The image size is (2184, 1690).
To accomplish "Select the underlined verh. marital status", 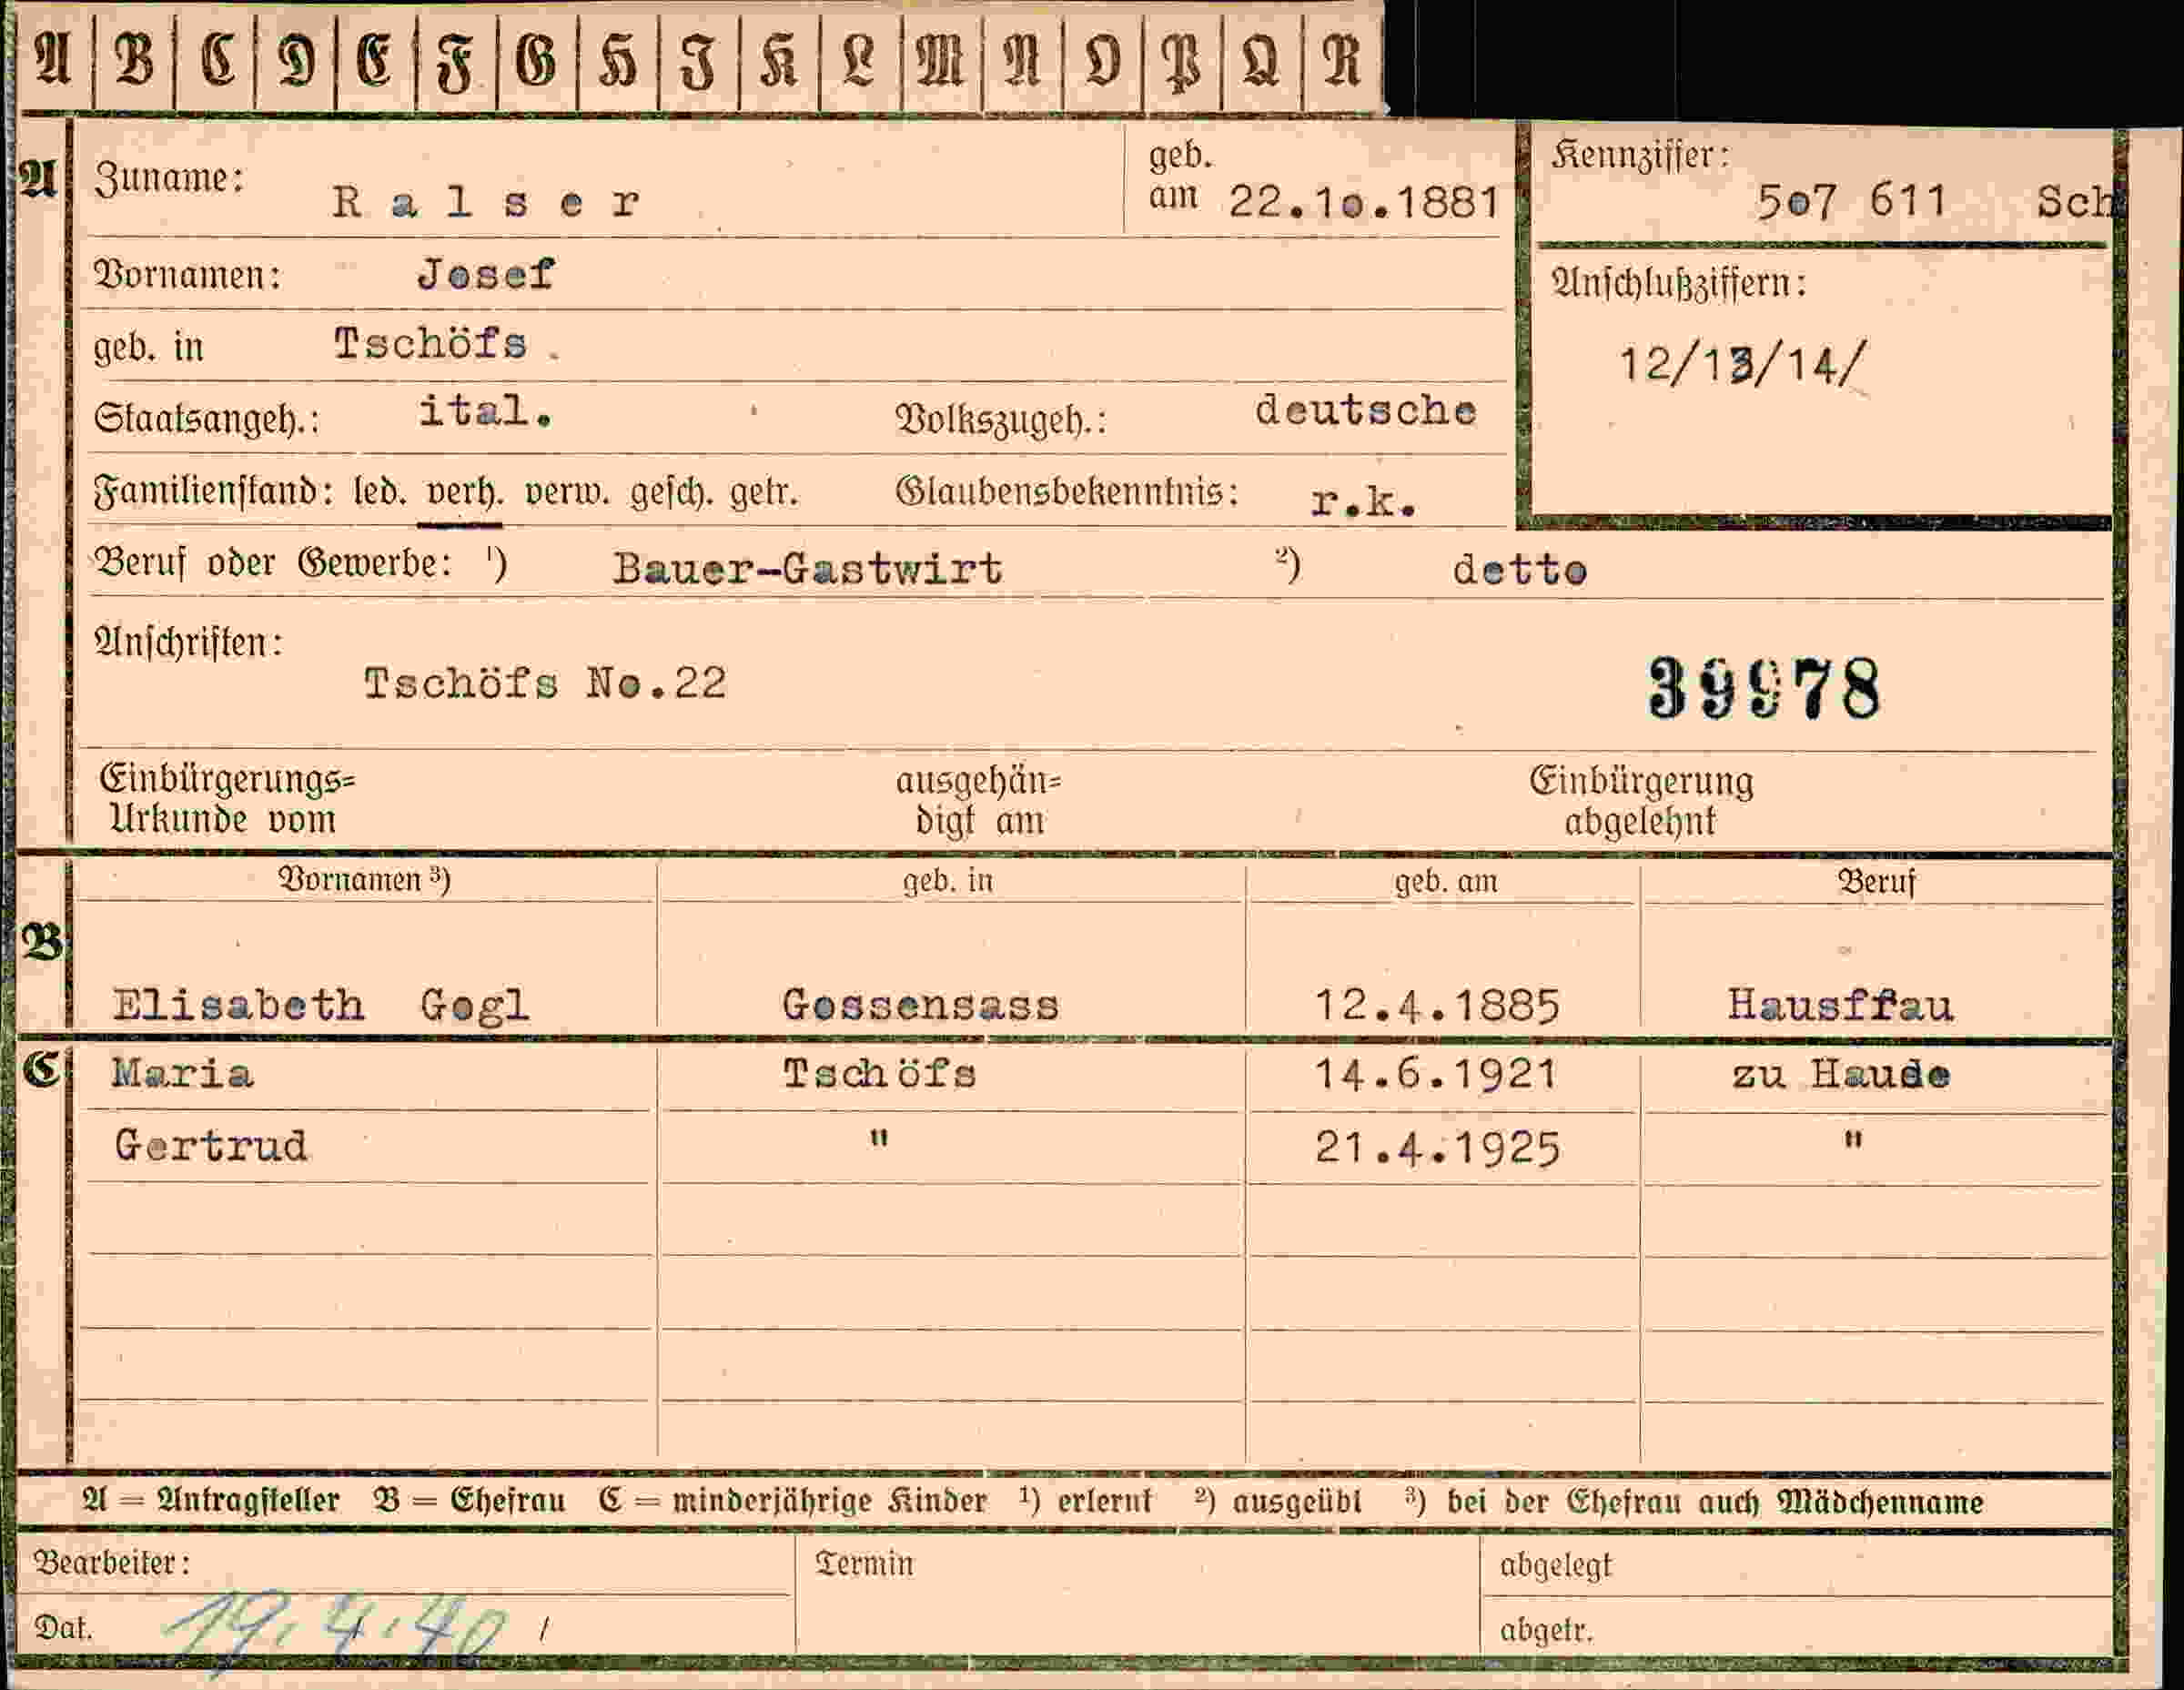I will pos(460,495).
